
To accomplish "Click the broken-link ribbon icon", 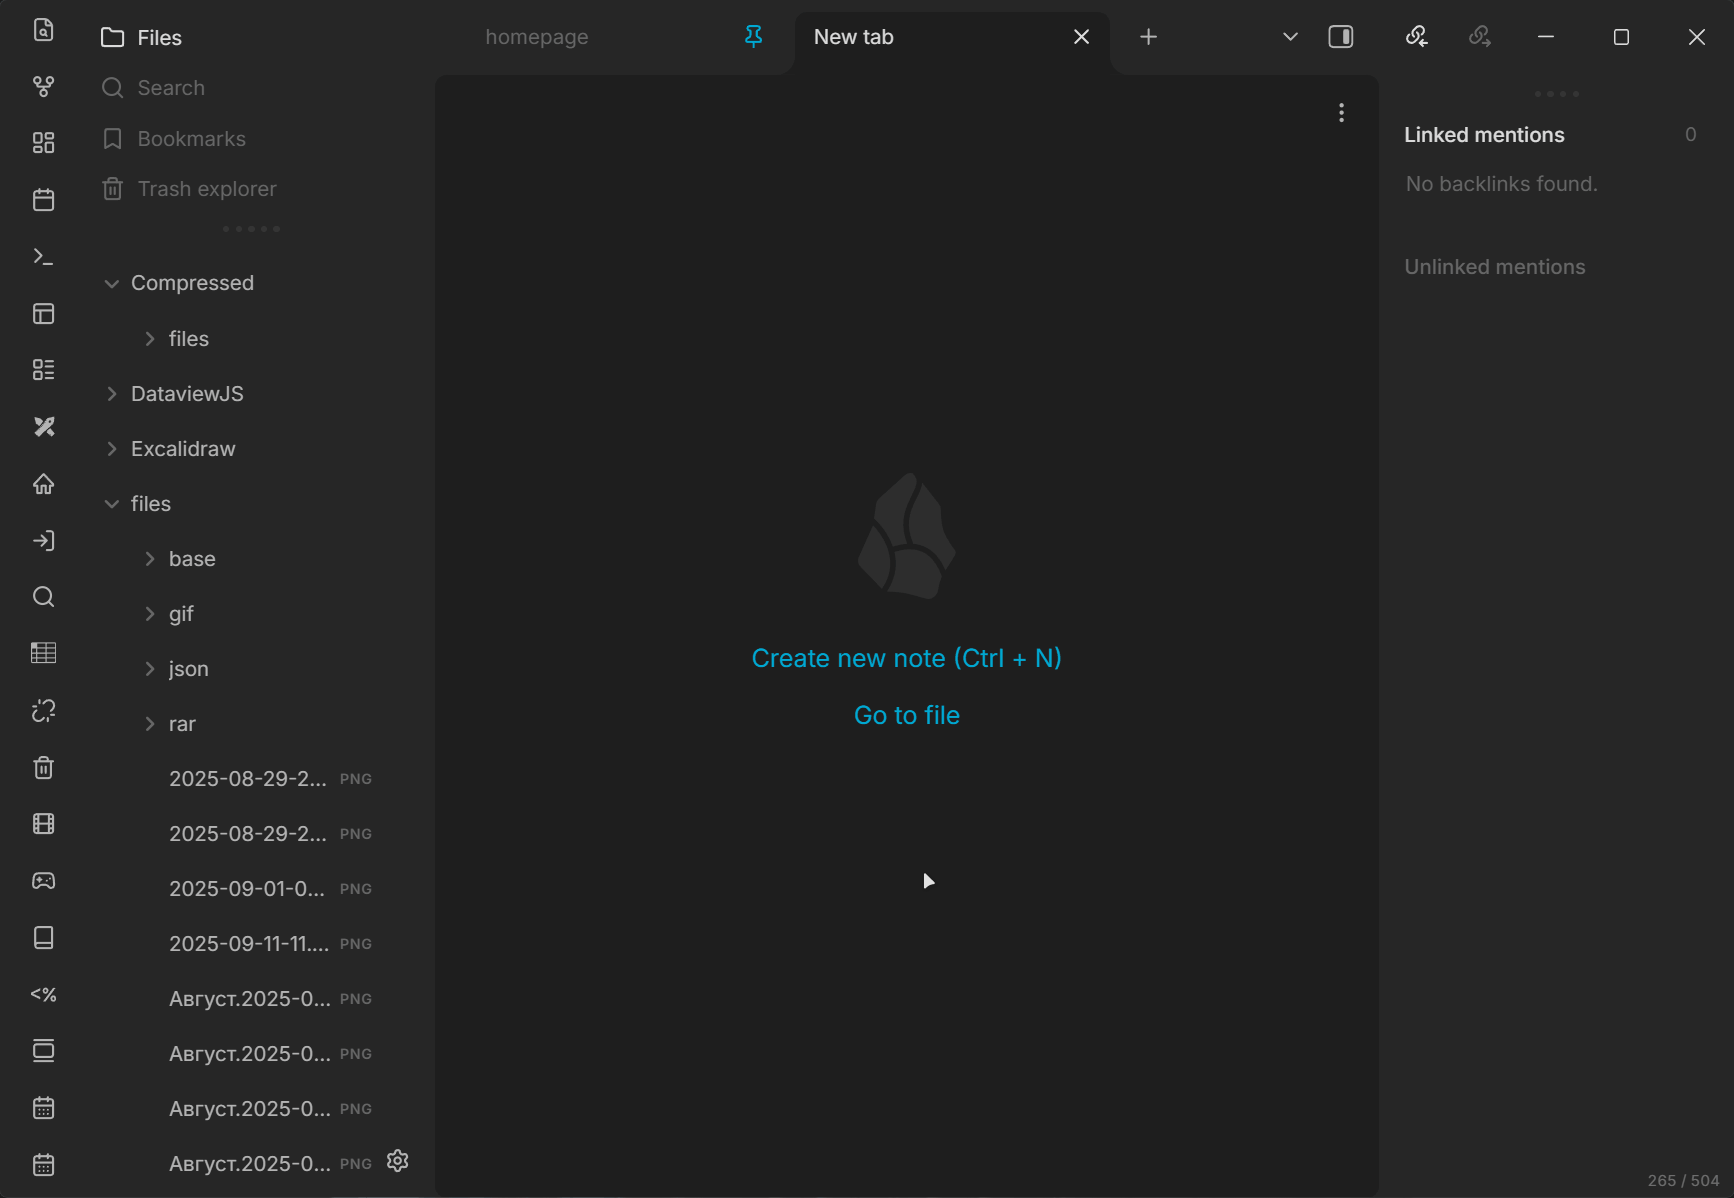I will (43, 710).
